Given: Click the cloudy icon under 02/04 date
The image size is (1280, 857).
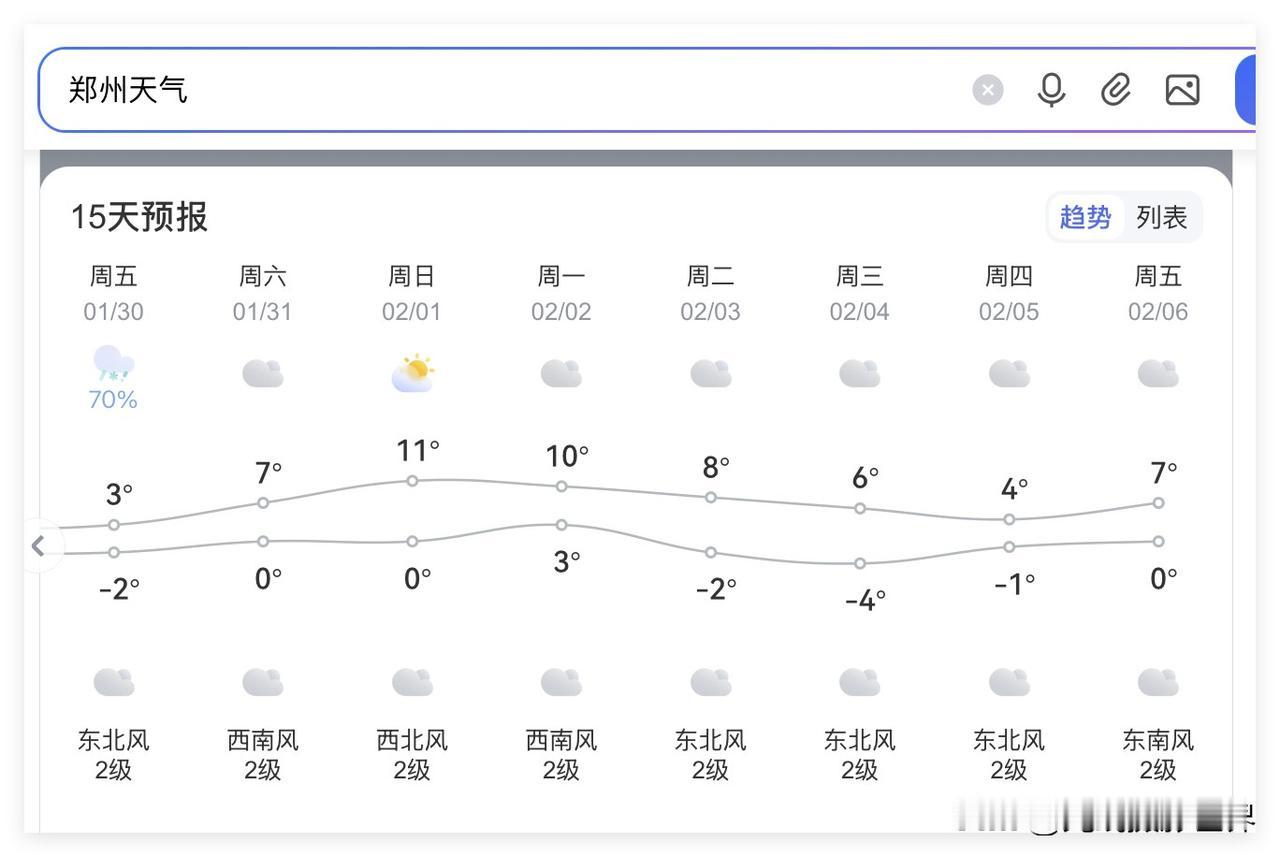Looking at the screenshot, I should pyautogui.click(x=860, y=374).
